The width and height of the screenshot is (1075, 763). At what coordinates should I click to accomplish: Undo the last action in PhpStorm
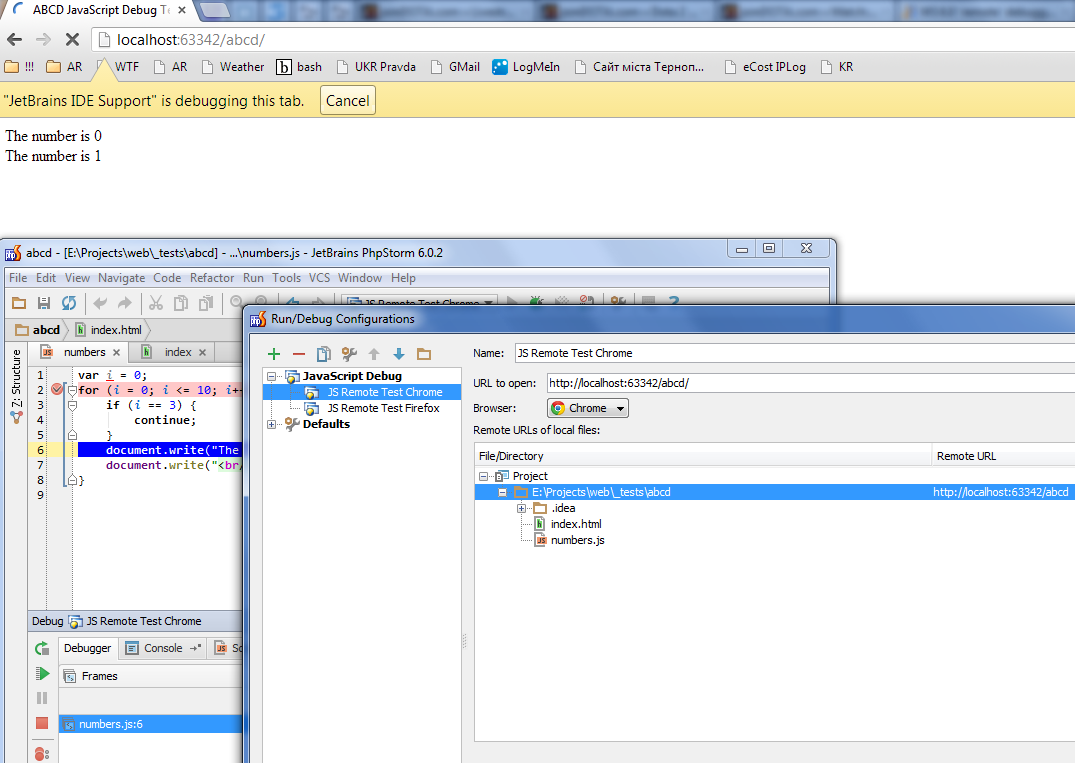(x=100, y=302)
